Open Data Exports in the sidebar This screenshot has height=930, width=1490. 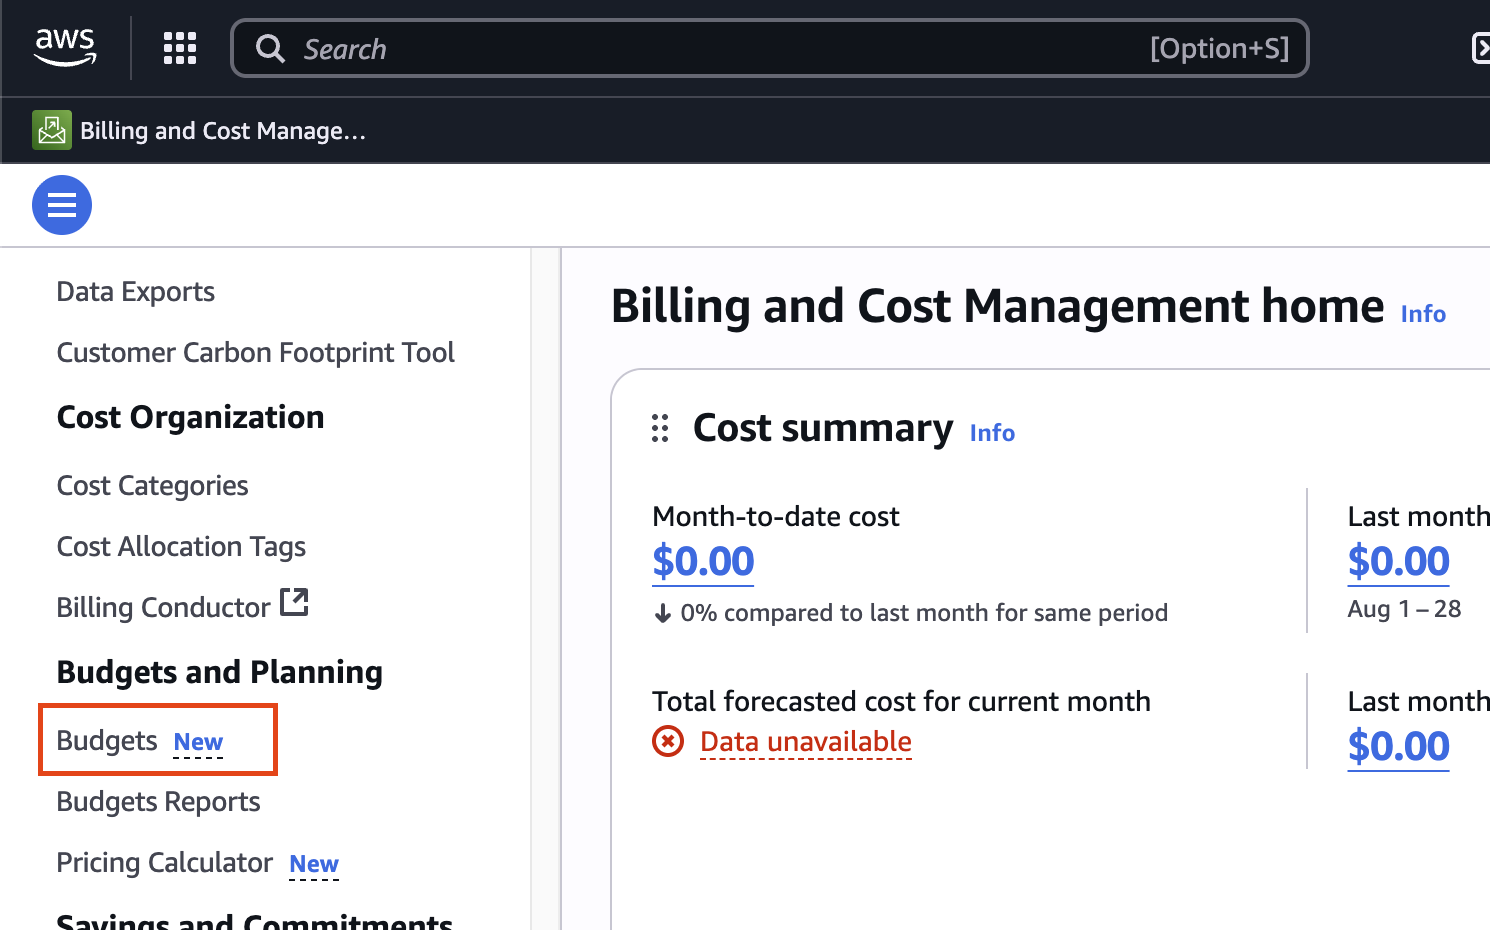pos(136,292)
